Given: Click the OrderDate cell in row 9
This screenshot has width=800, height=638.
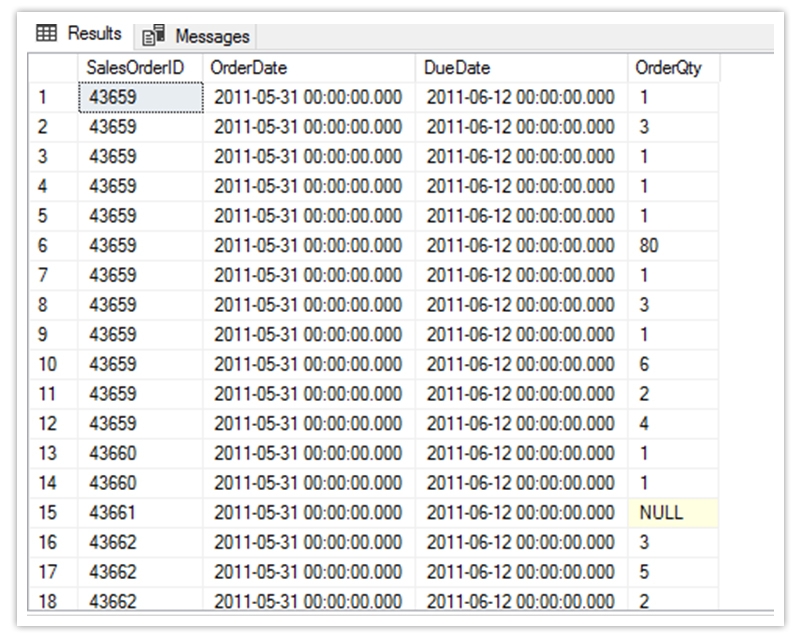Looking at the screenshot, I should pyautogui.click(x=309, y=334).
